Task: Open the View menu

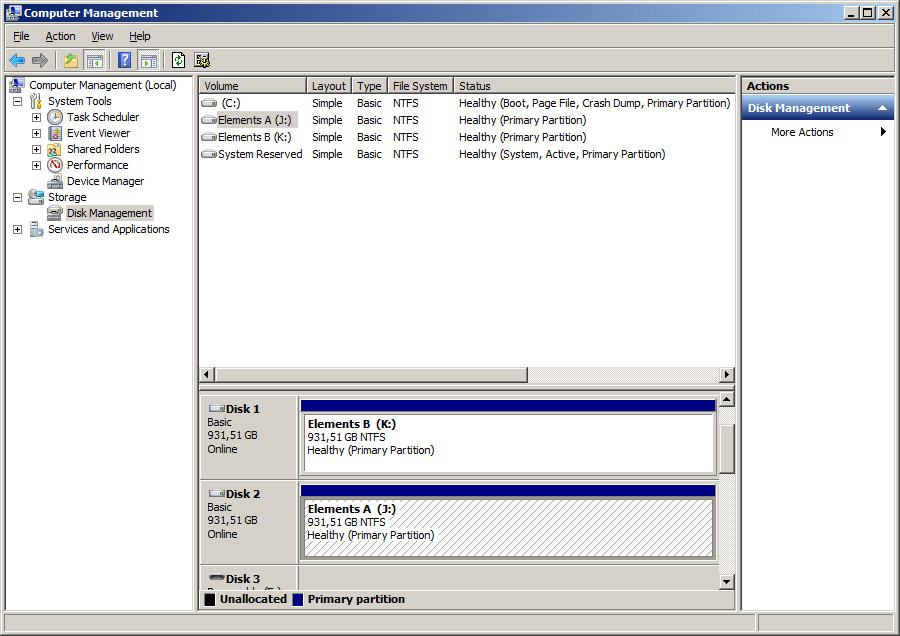Action: click(102, 36)
